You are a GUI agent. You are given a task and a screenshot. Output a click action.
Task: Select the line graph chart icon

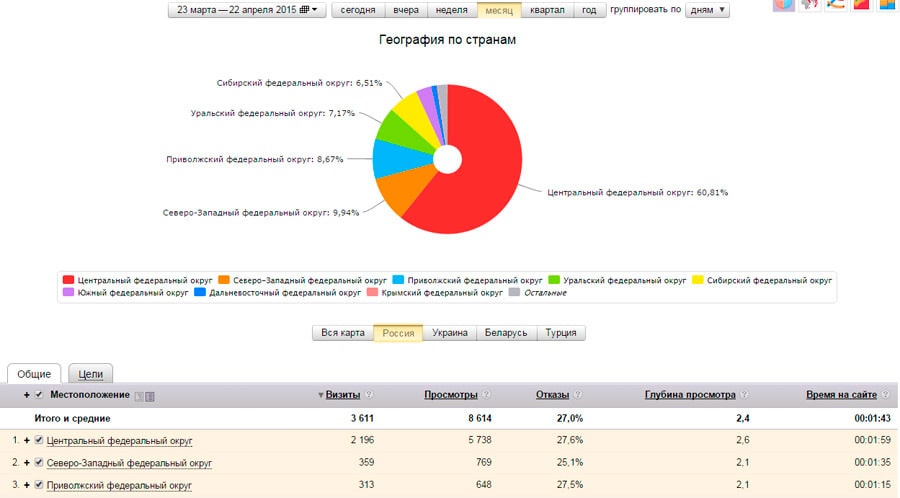pos(836,4)
